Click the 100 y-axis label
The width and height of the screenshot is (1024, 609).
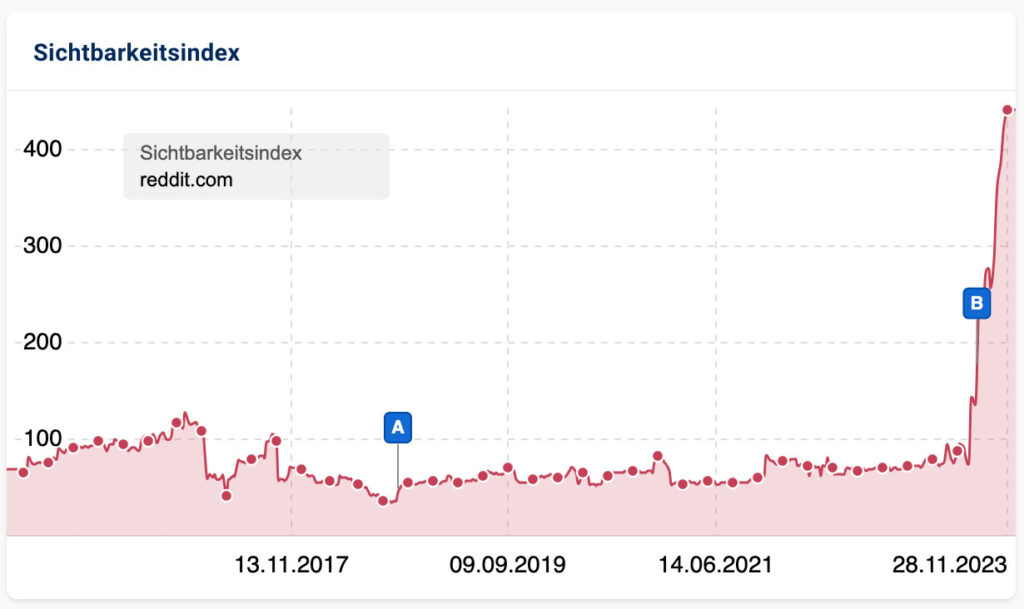click(x=42, y=439)
